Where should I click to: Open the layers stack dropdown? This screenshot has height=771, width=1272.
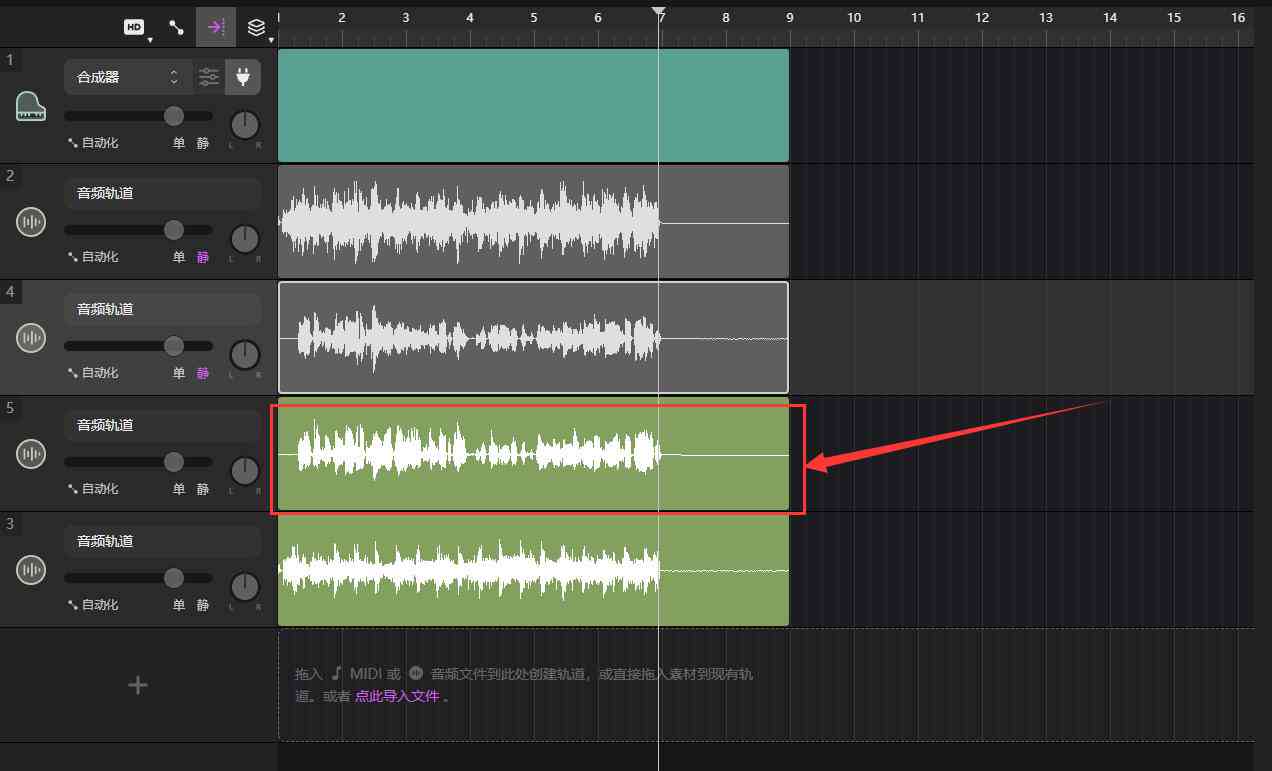[258, 28]
